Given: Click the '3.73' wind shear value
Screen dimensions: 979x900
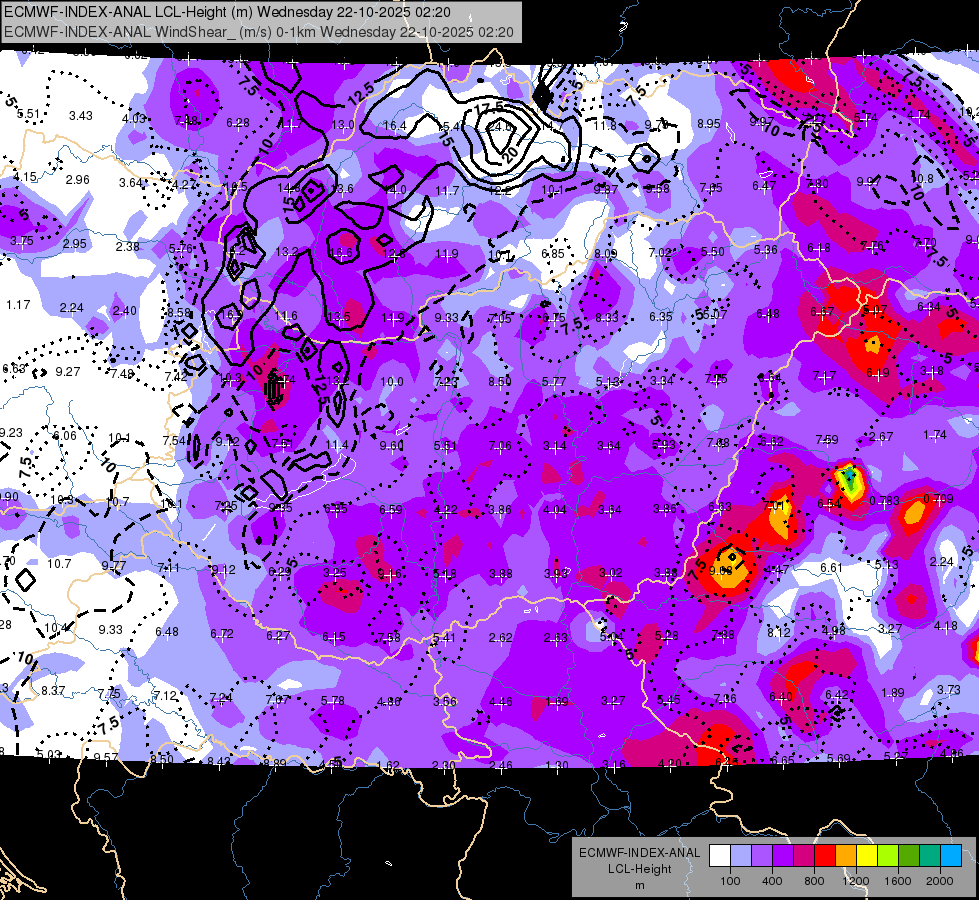Looking at the screenshot, I should tap(948, 690).
